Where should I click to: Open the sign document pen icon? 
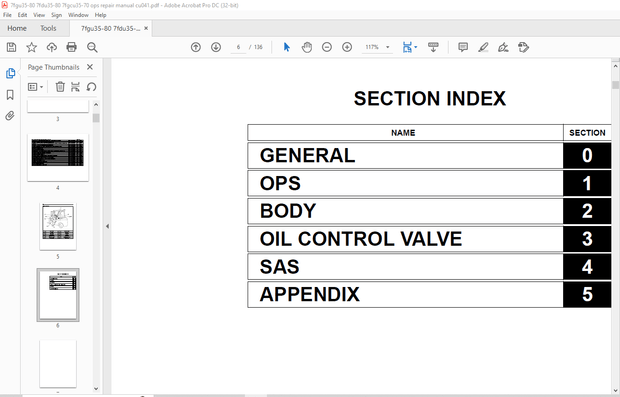(x=503, y=47)
